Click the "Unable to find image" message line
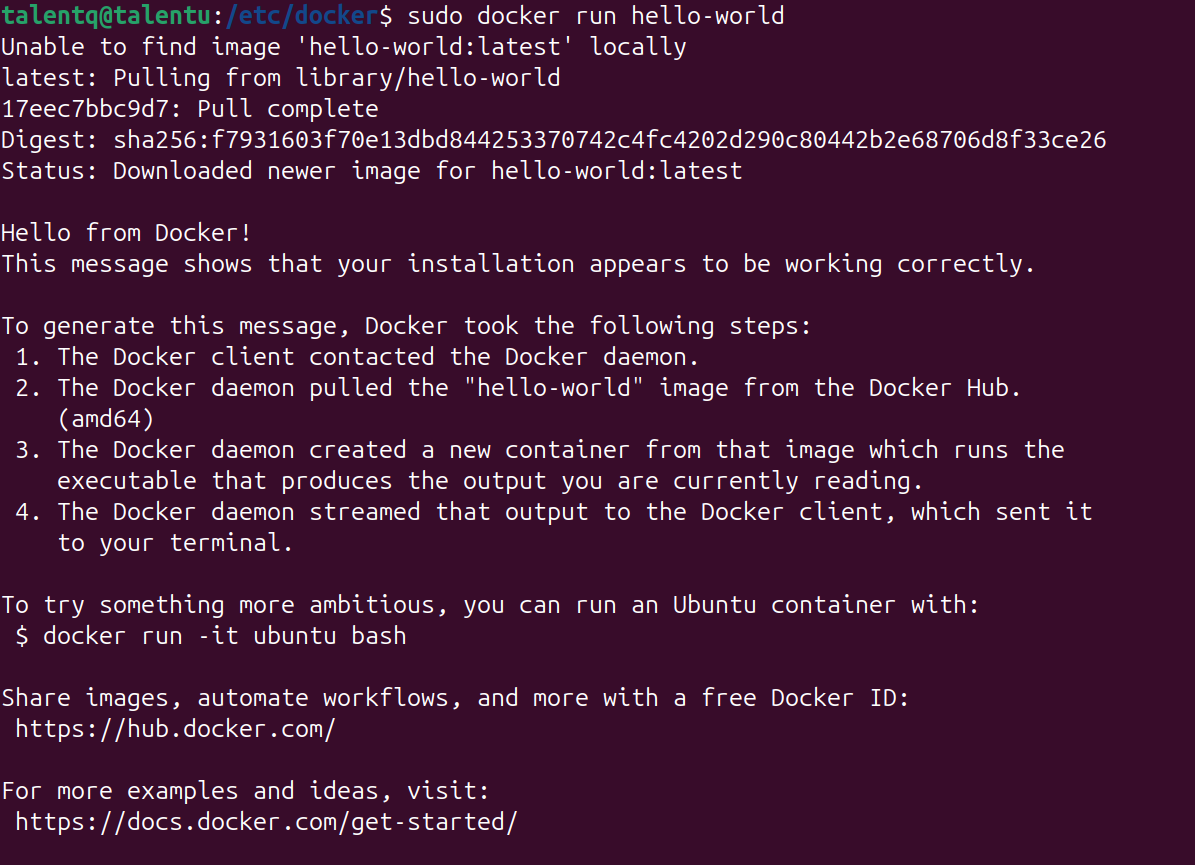Image resolution: width=1195 pixels, height=865 pixels. [x=343, y=47]
